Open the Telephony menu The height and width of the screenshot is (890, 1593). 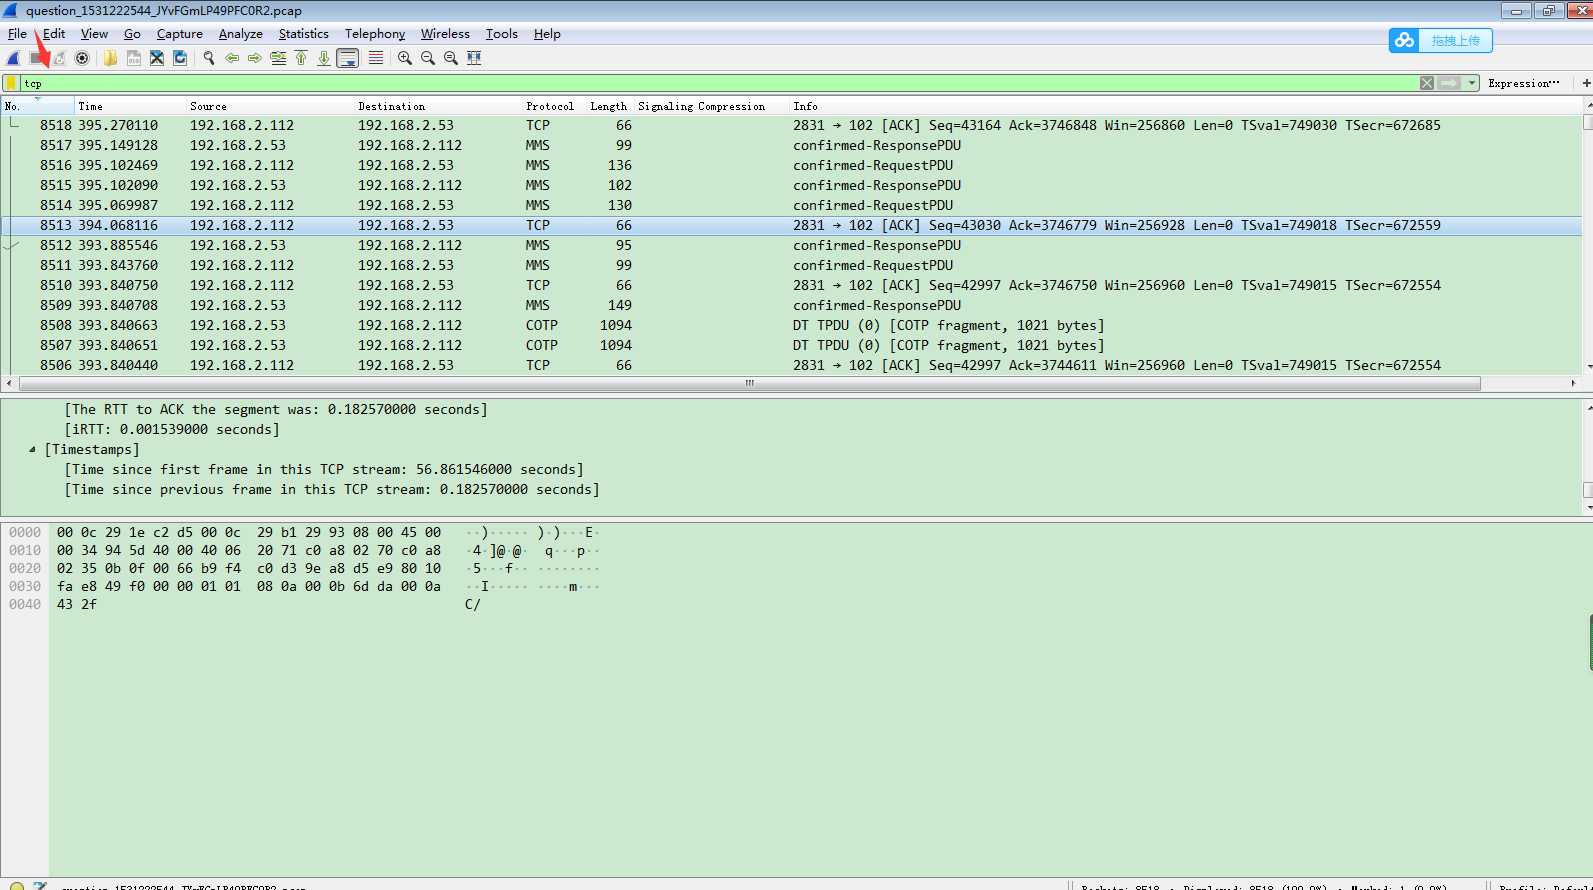click(375, 34)
